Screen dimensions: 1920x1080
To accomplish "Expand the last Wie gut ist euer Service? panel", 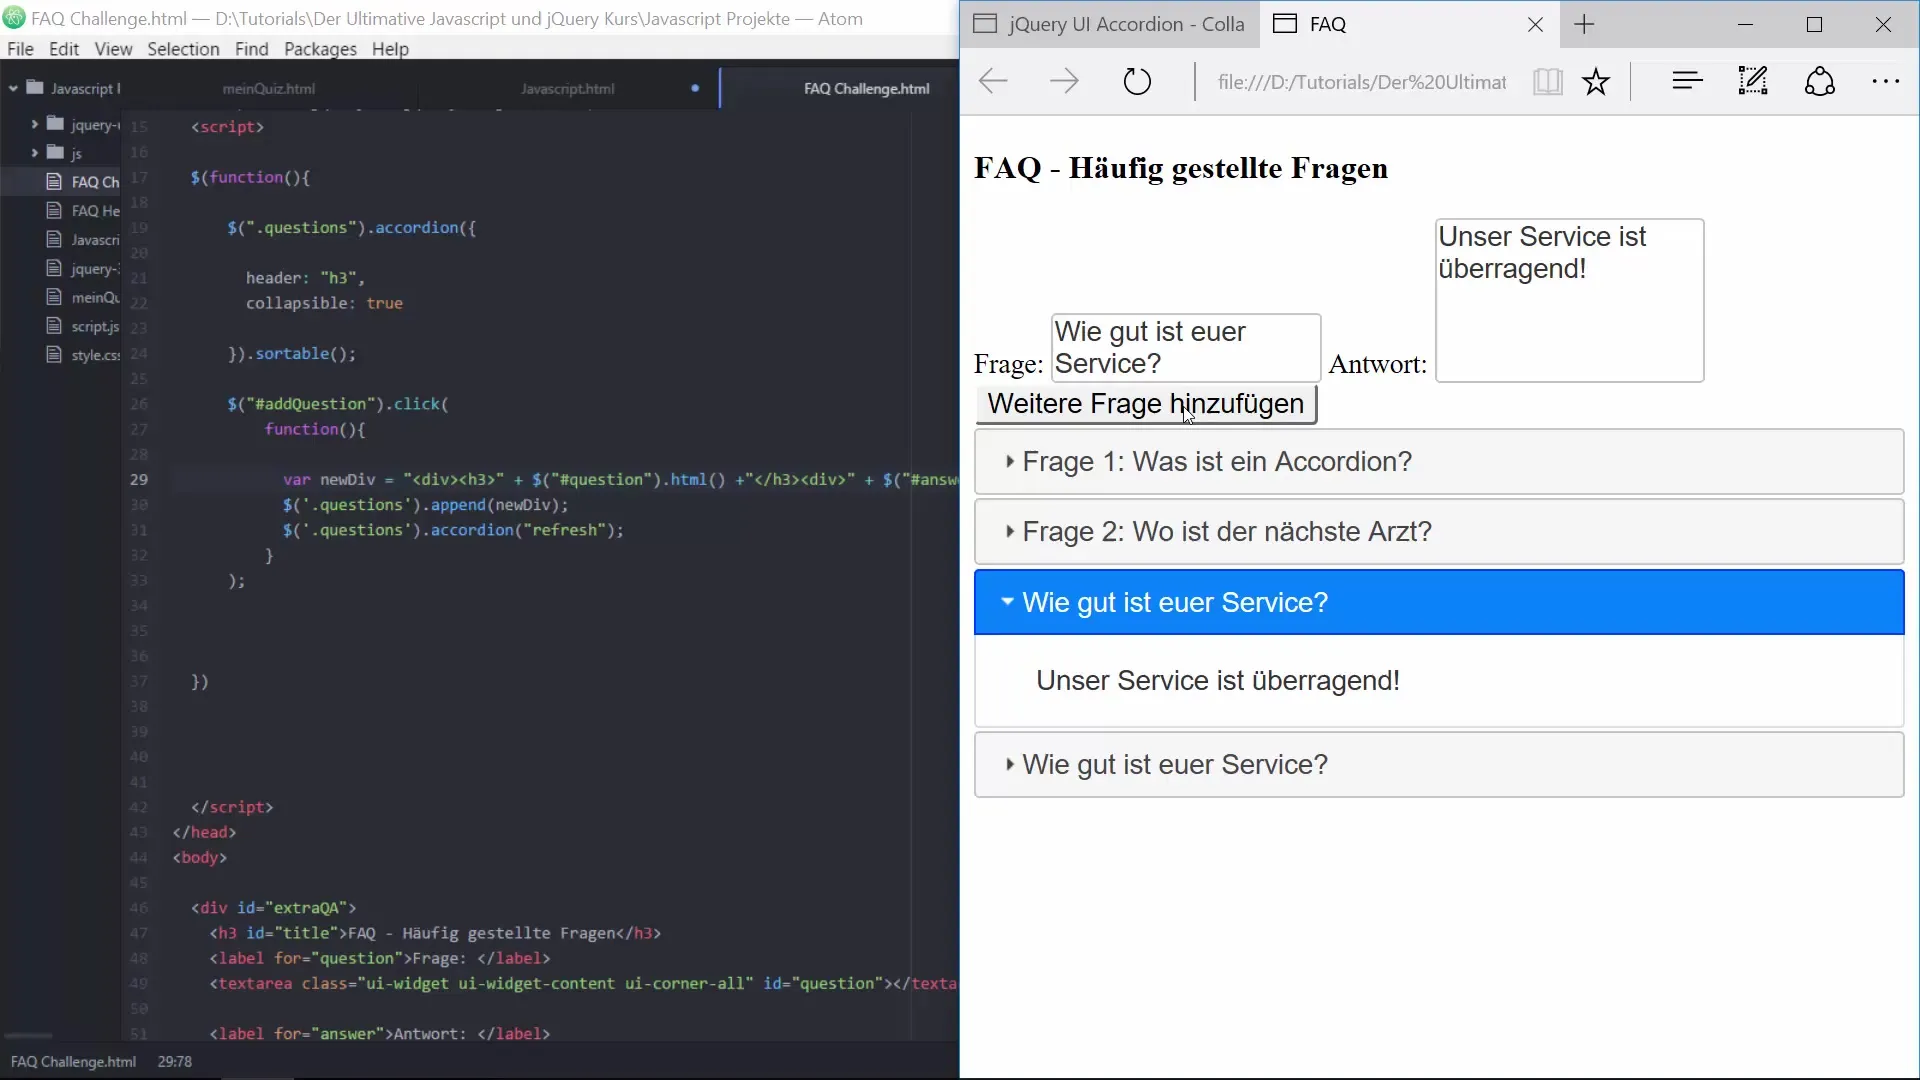I will [1439, 765].
